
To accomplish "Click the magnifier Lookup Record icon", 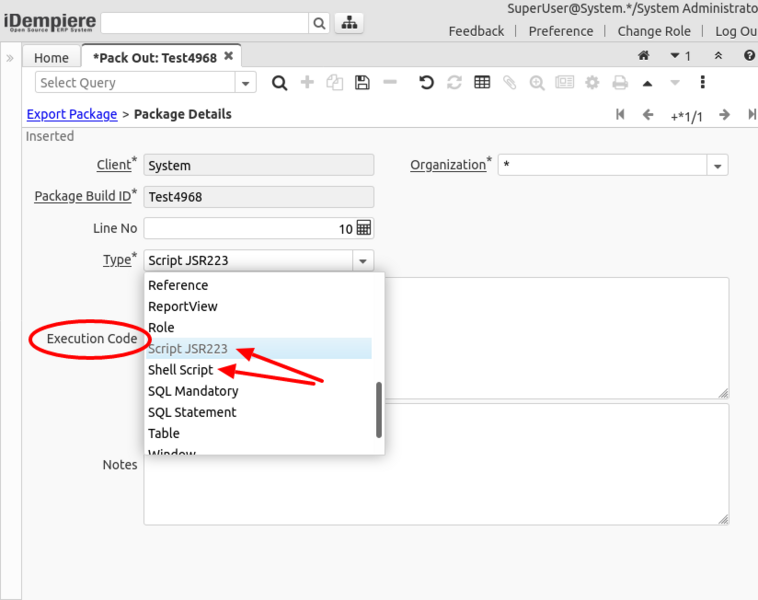I will pos(280,83).
